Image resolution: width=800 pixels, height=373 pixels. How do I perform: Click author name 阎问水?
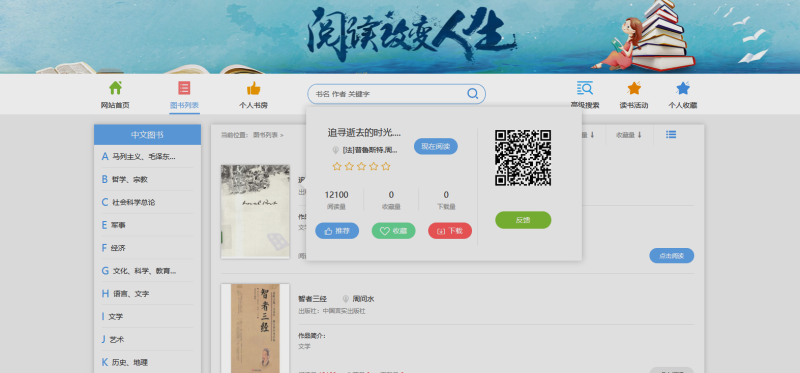[363, 299]
